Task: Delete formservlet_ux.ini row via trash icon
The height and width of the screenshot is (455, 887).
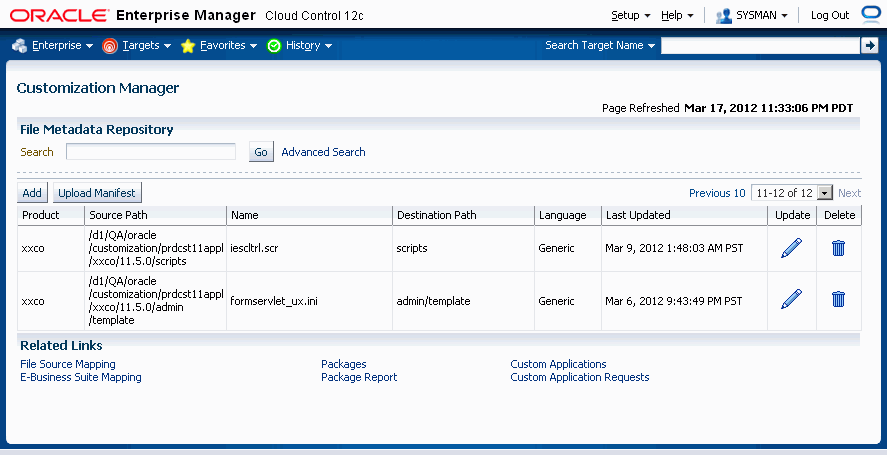Action: [x=838, y=299]
